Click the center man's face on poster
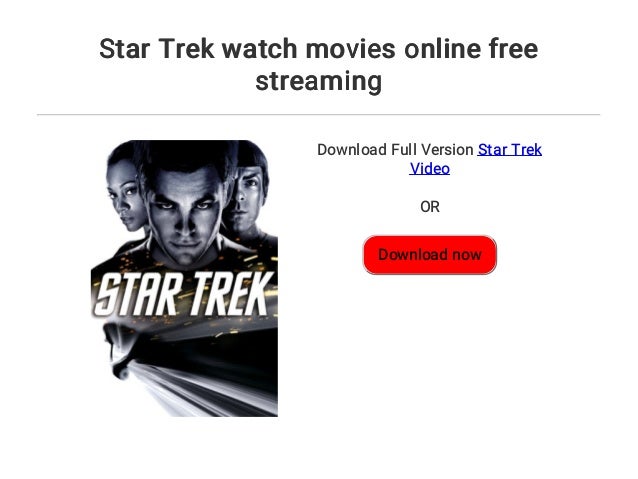Screen dimensions: 638x479 [x=185, y=216]
